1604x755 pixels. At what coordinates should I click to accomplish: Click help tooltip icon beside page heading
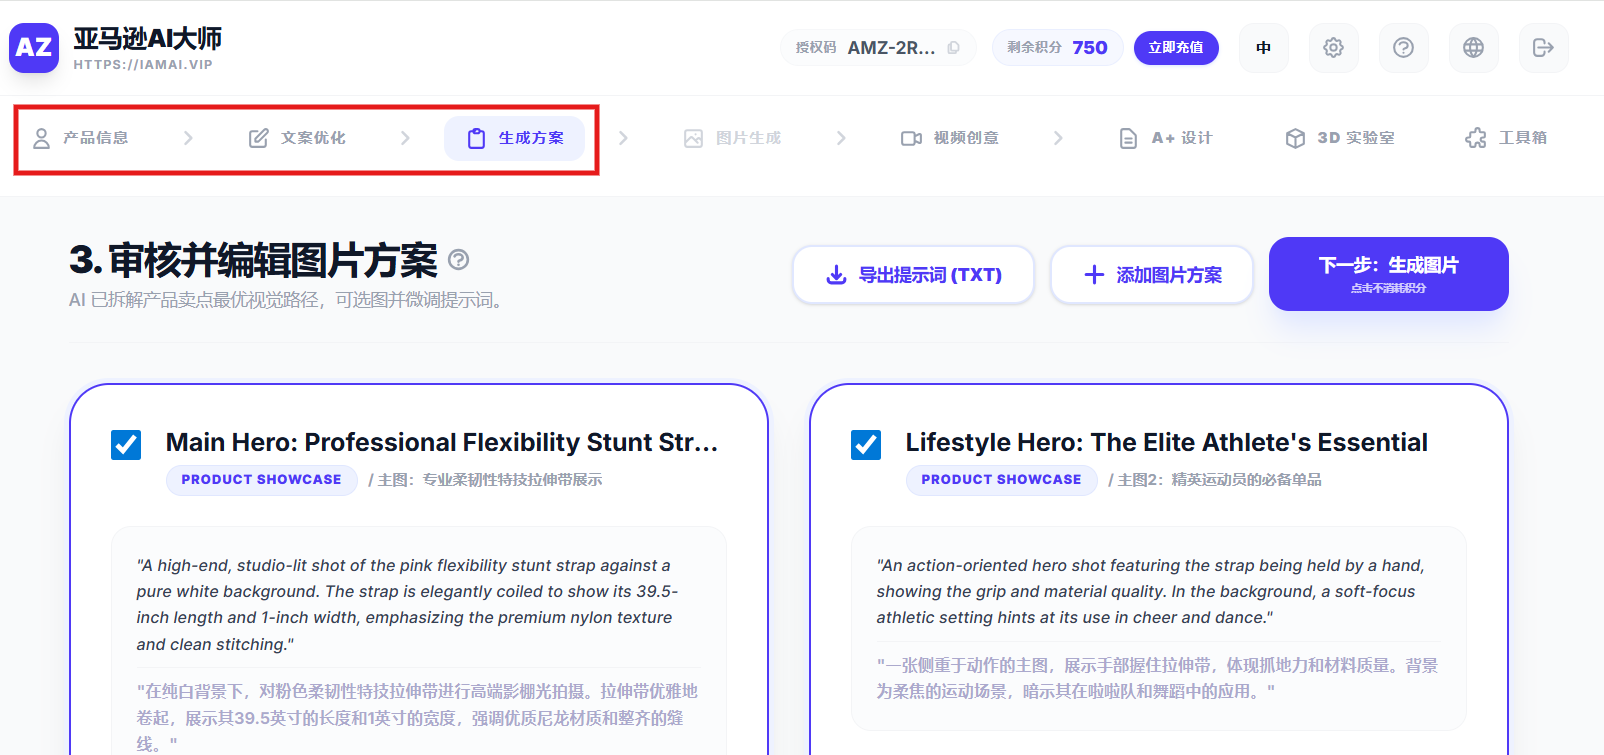coord(458,260)
